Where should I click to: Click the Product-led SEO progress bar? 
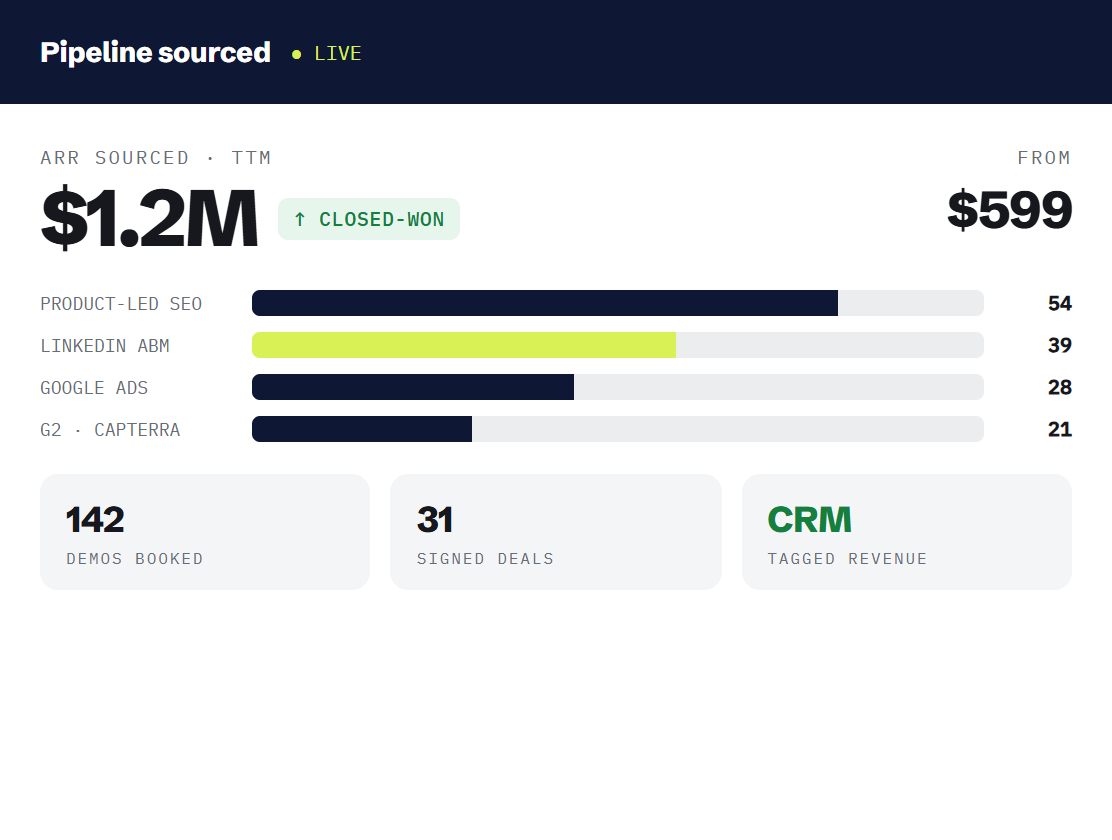tap(618, 303)
